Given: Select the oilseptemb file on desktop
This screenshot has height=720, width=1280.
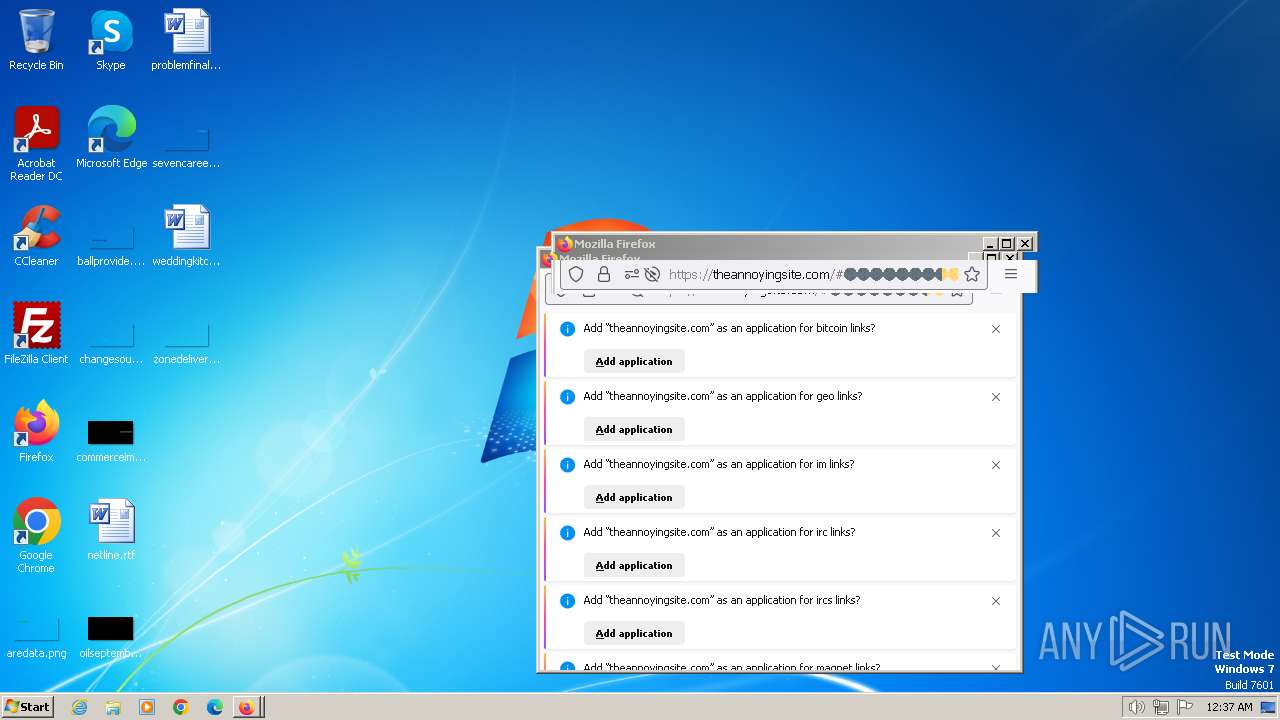Looking at the screenshot, I should click(x=111, y=628).
